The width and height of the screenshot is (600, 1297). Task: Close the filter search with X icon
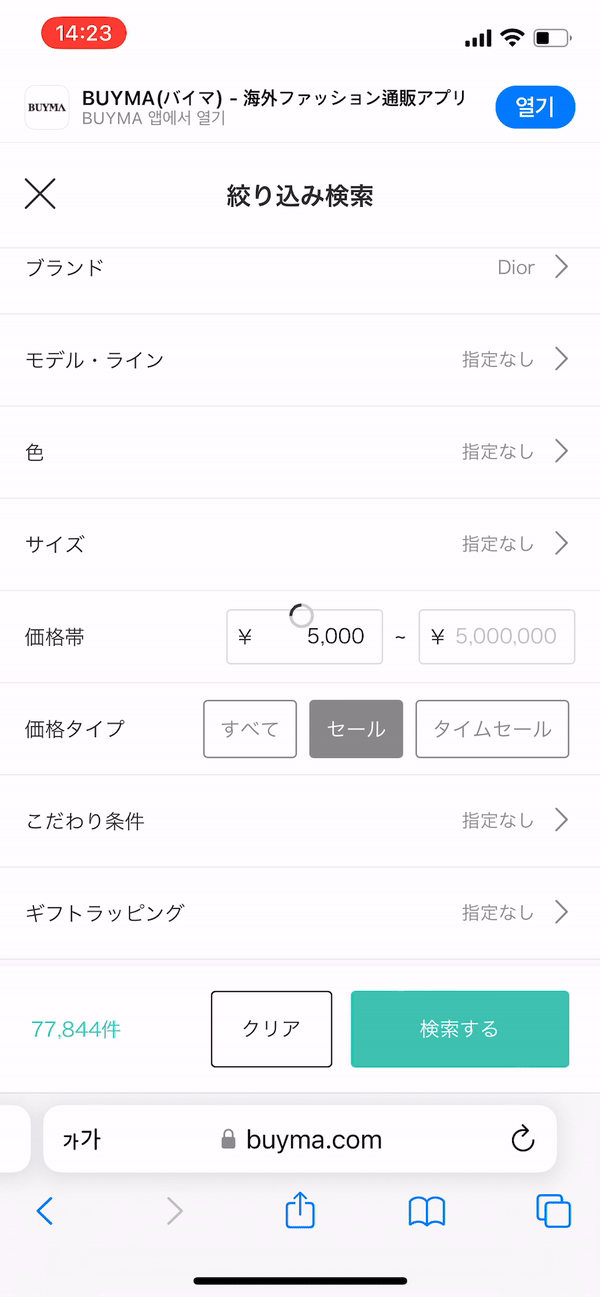pyautogui.click(x=40, y=194)
